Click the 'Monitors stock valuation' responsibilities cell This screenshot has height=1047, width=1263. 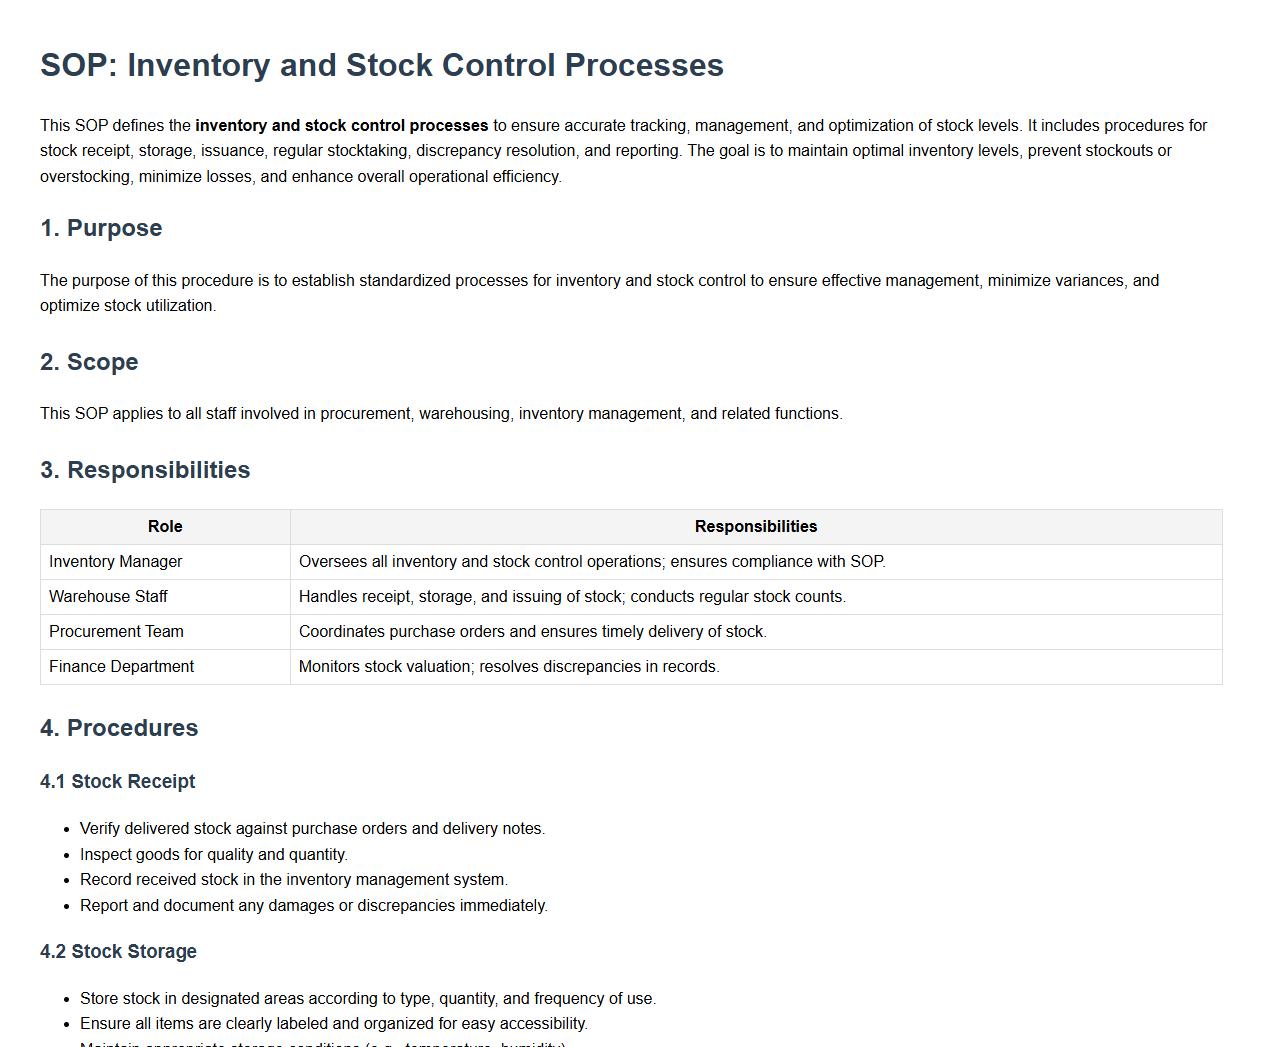(x=509, y=667)
